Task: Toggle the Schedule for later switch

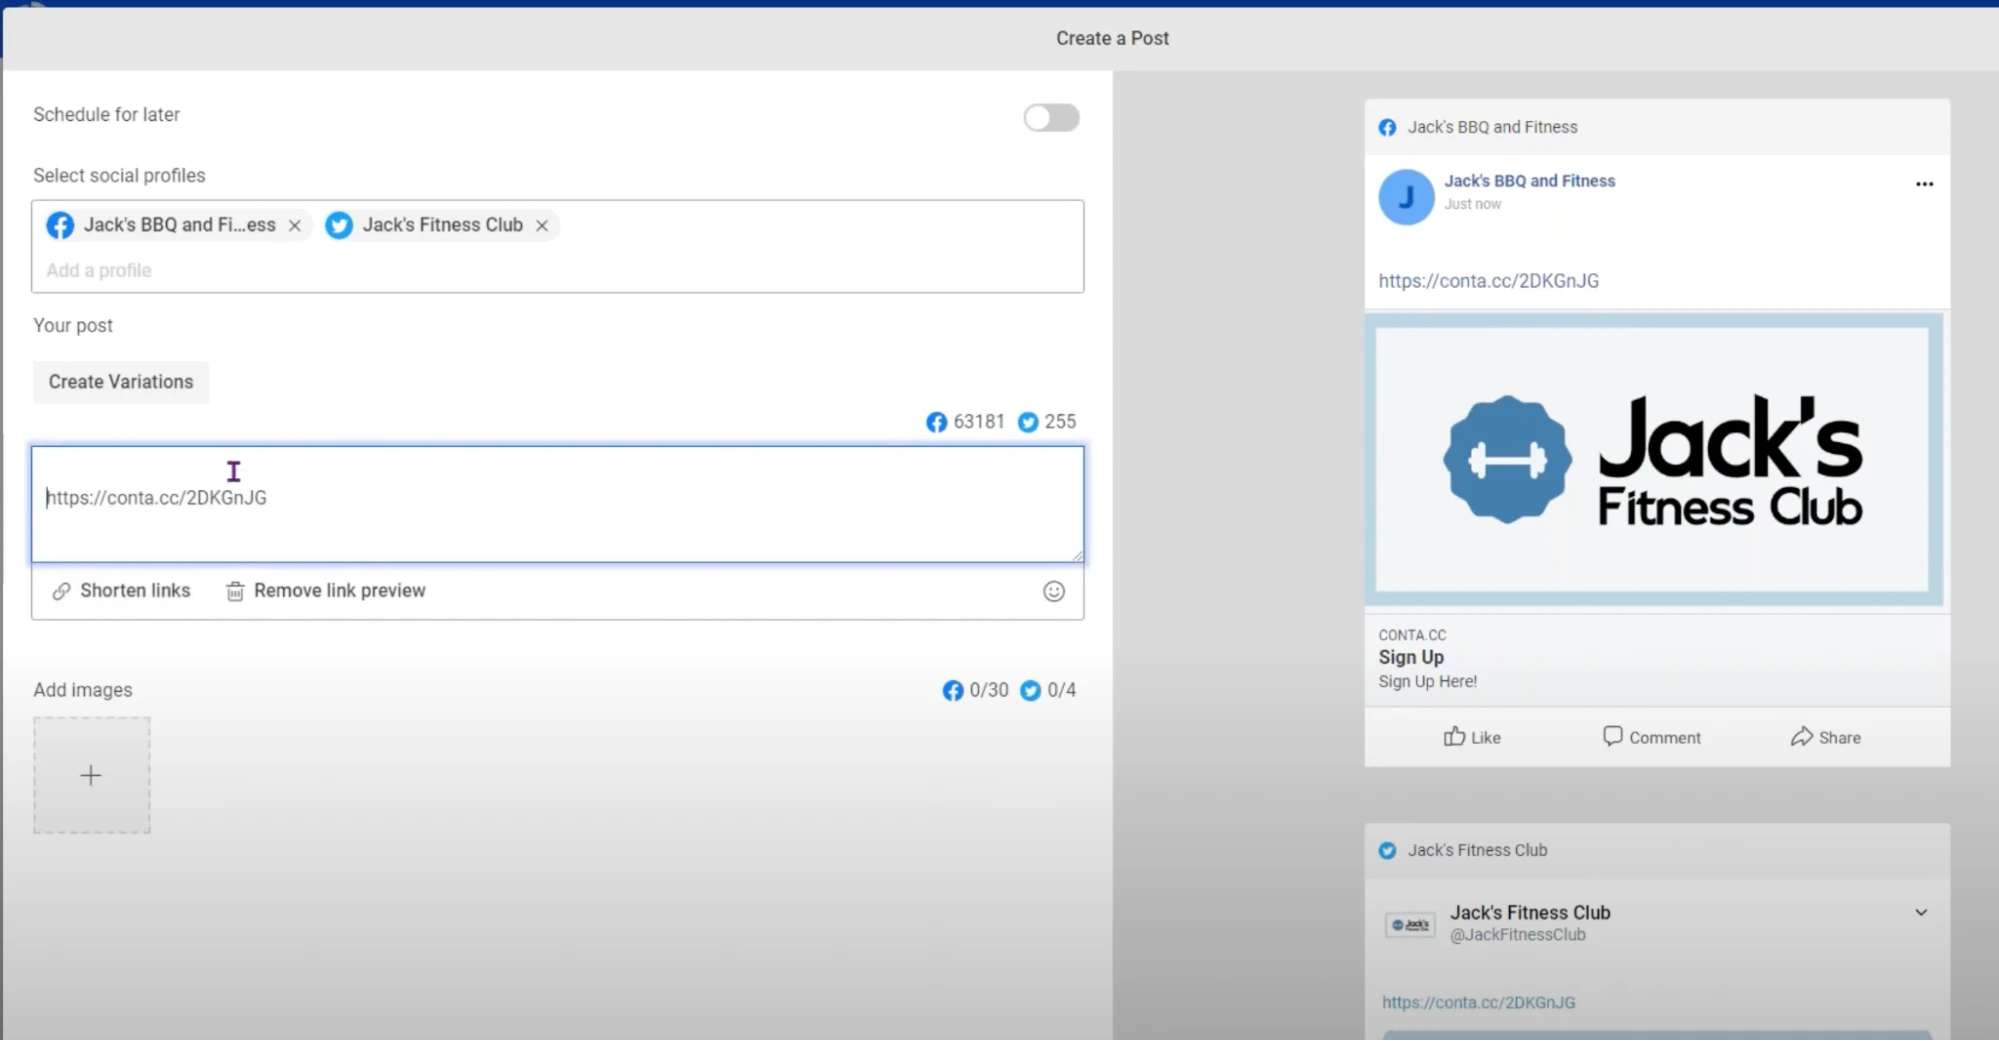Action: pos(1051,118)
